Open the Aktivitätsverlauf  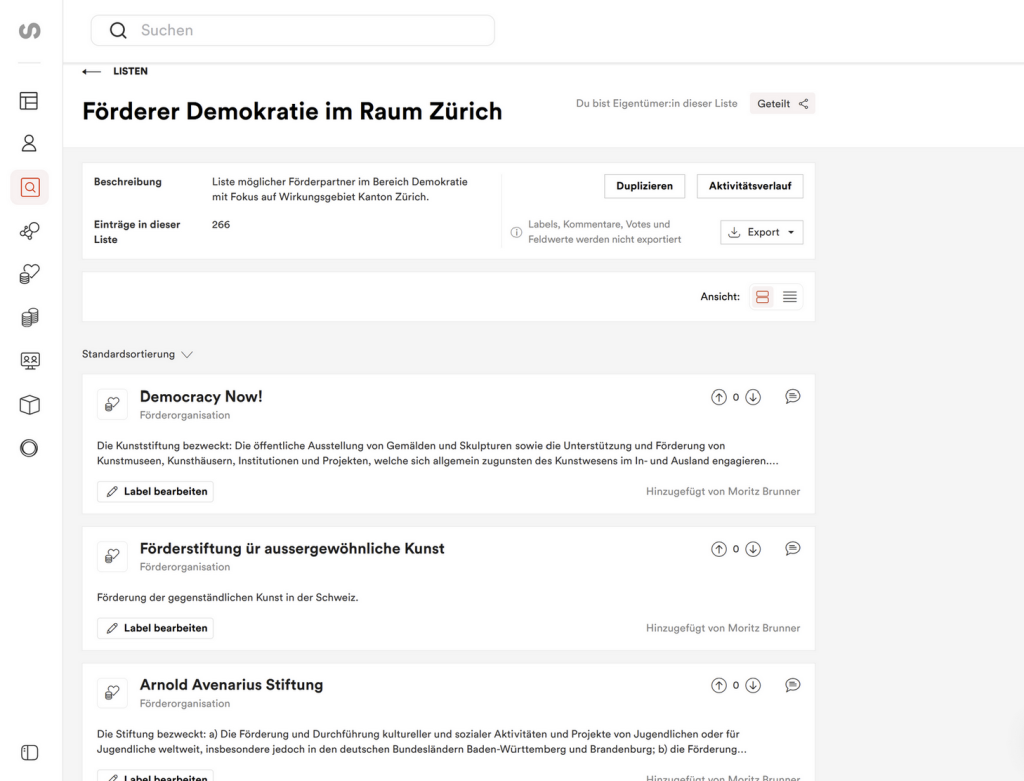[749, 186]
